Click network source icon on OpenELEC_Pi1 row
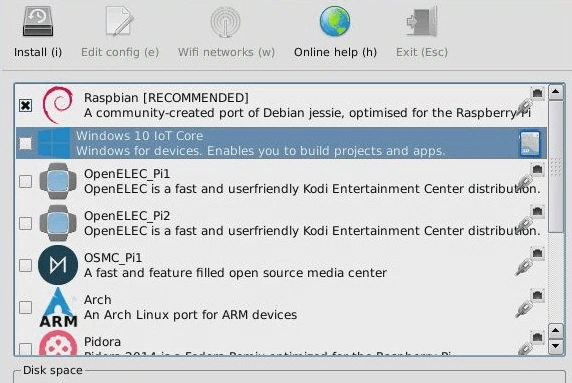The width and height of the screenshot is (572, 383). (x=531, y=177)
